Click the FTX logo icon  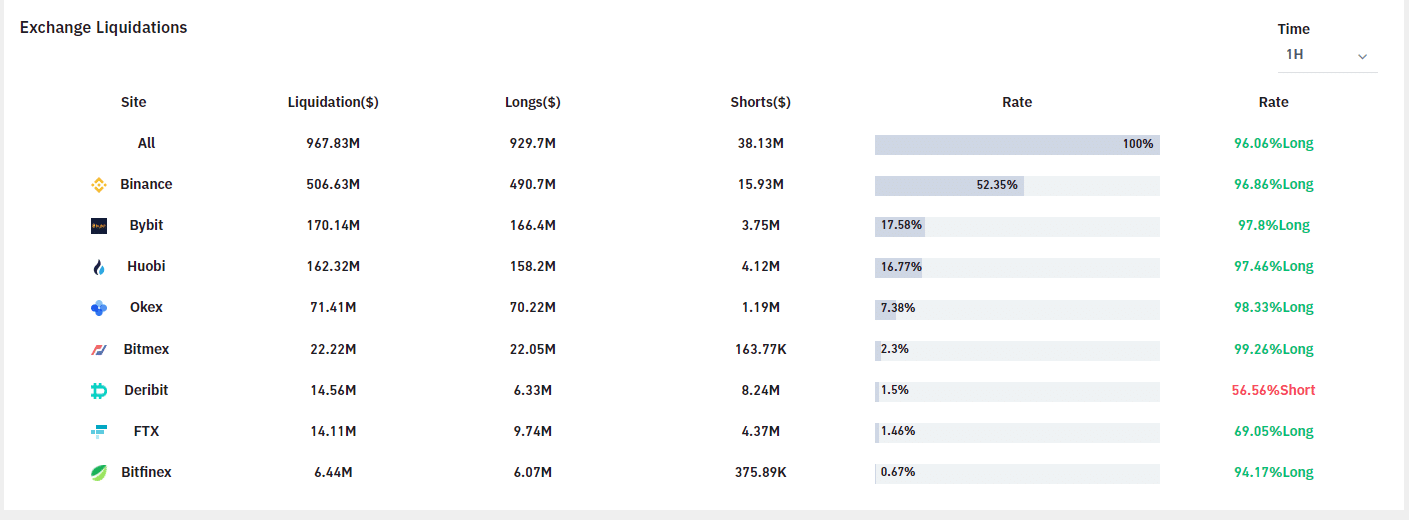[x=99, y=432]
